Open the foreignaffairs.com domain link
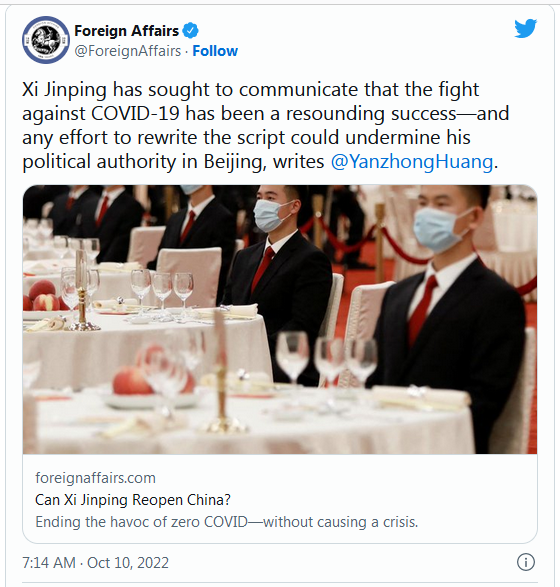Screen dimensions: 560x587 click(95, 478)
